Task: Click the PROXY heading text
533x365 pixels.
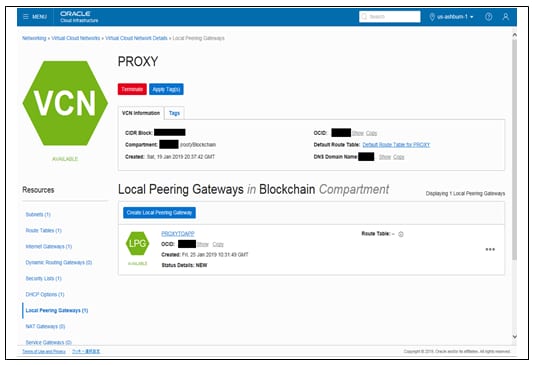Action: [x=138, y=62]
